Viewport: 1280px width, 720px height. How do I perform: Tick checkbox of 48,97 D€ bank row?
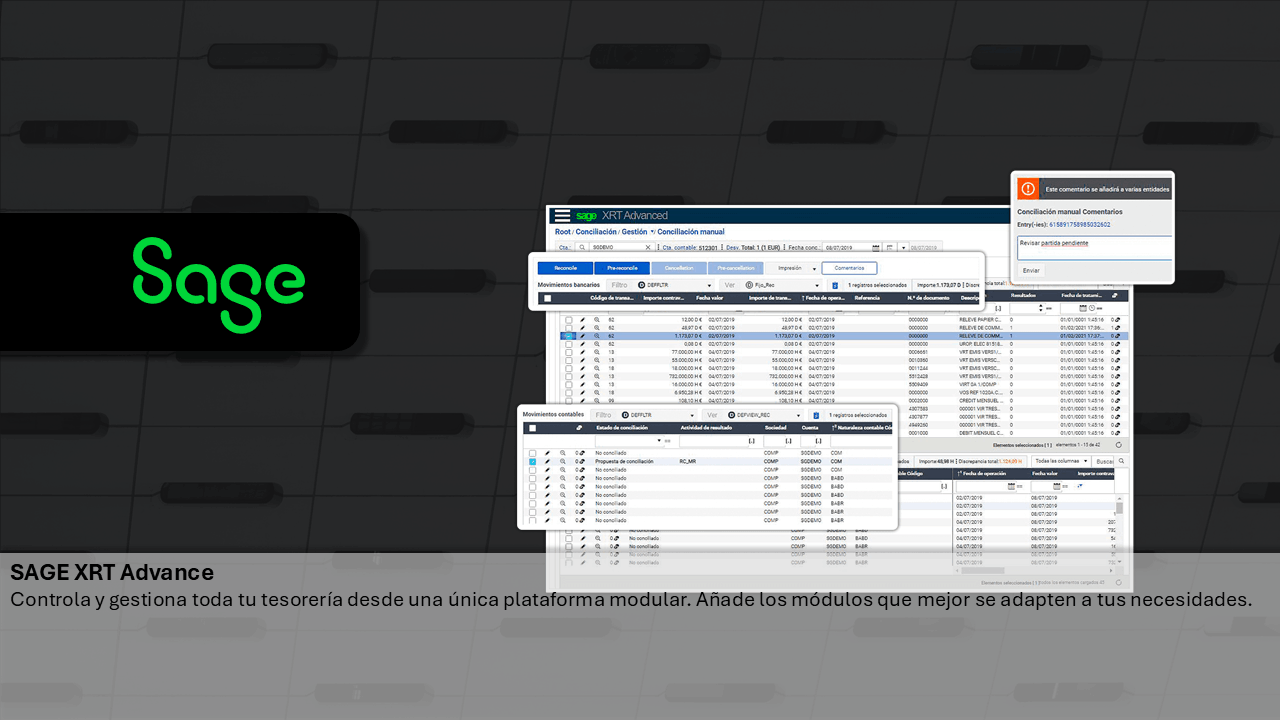[569, 328]
